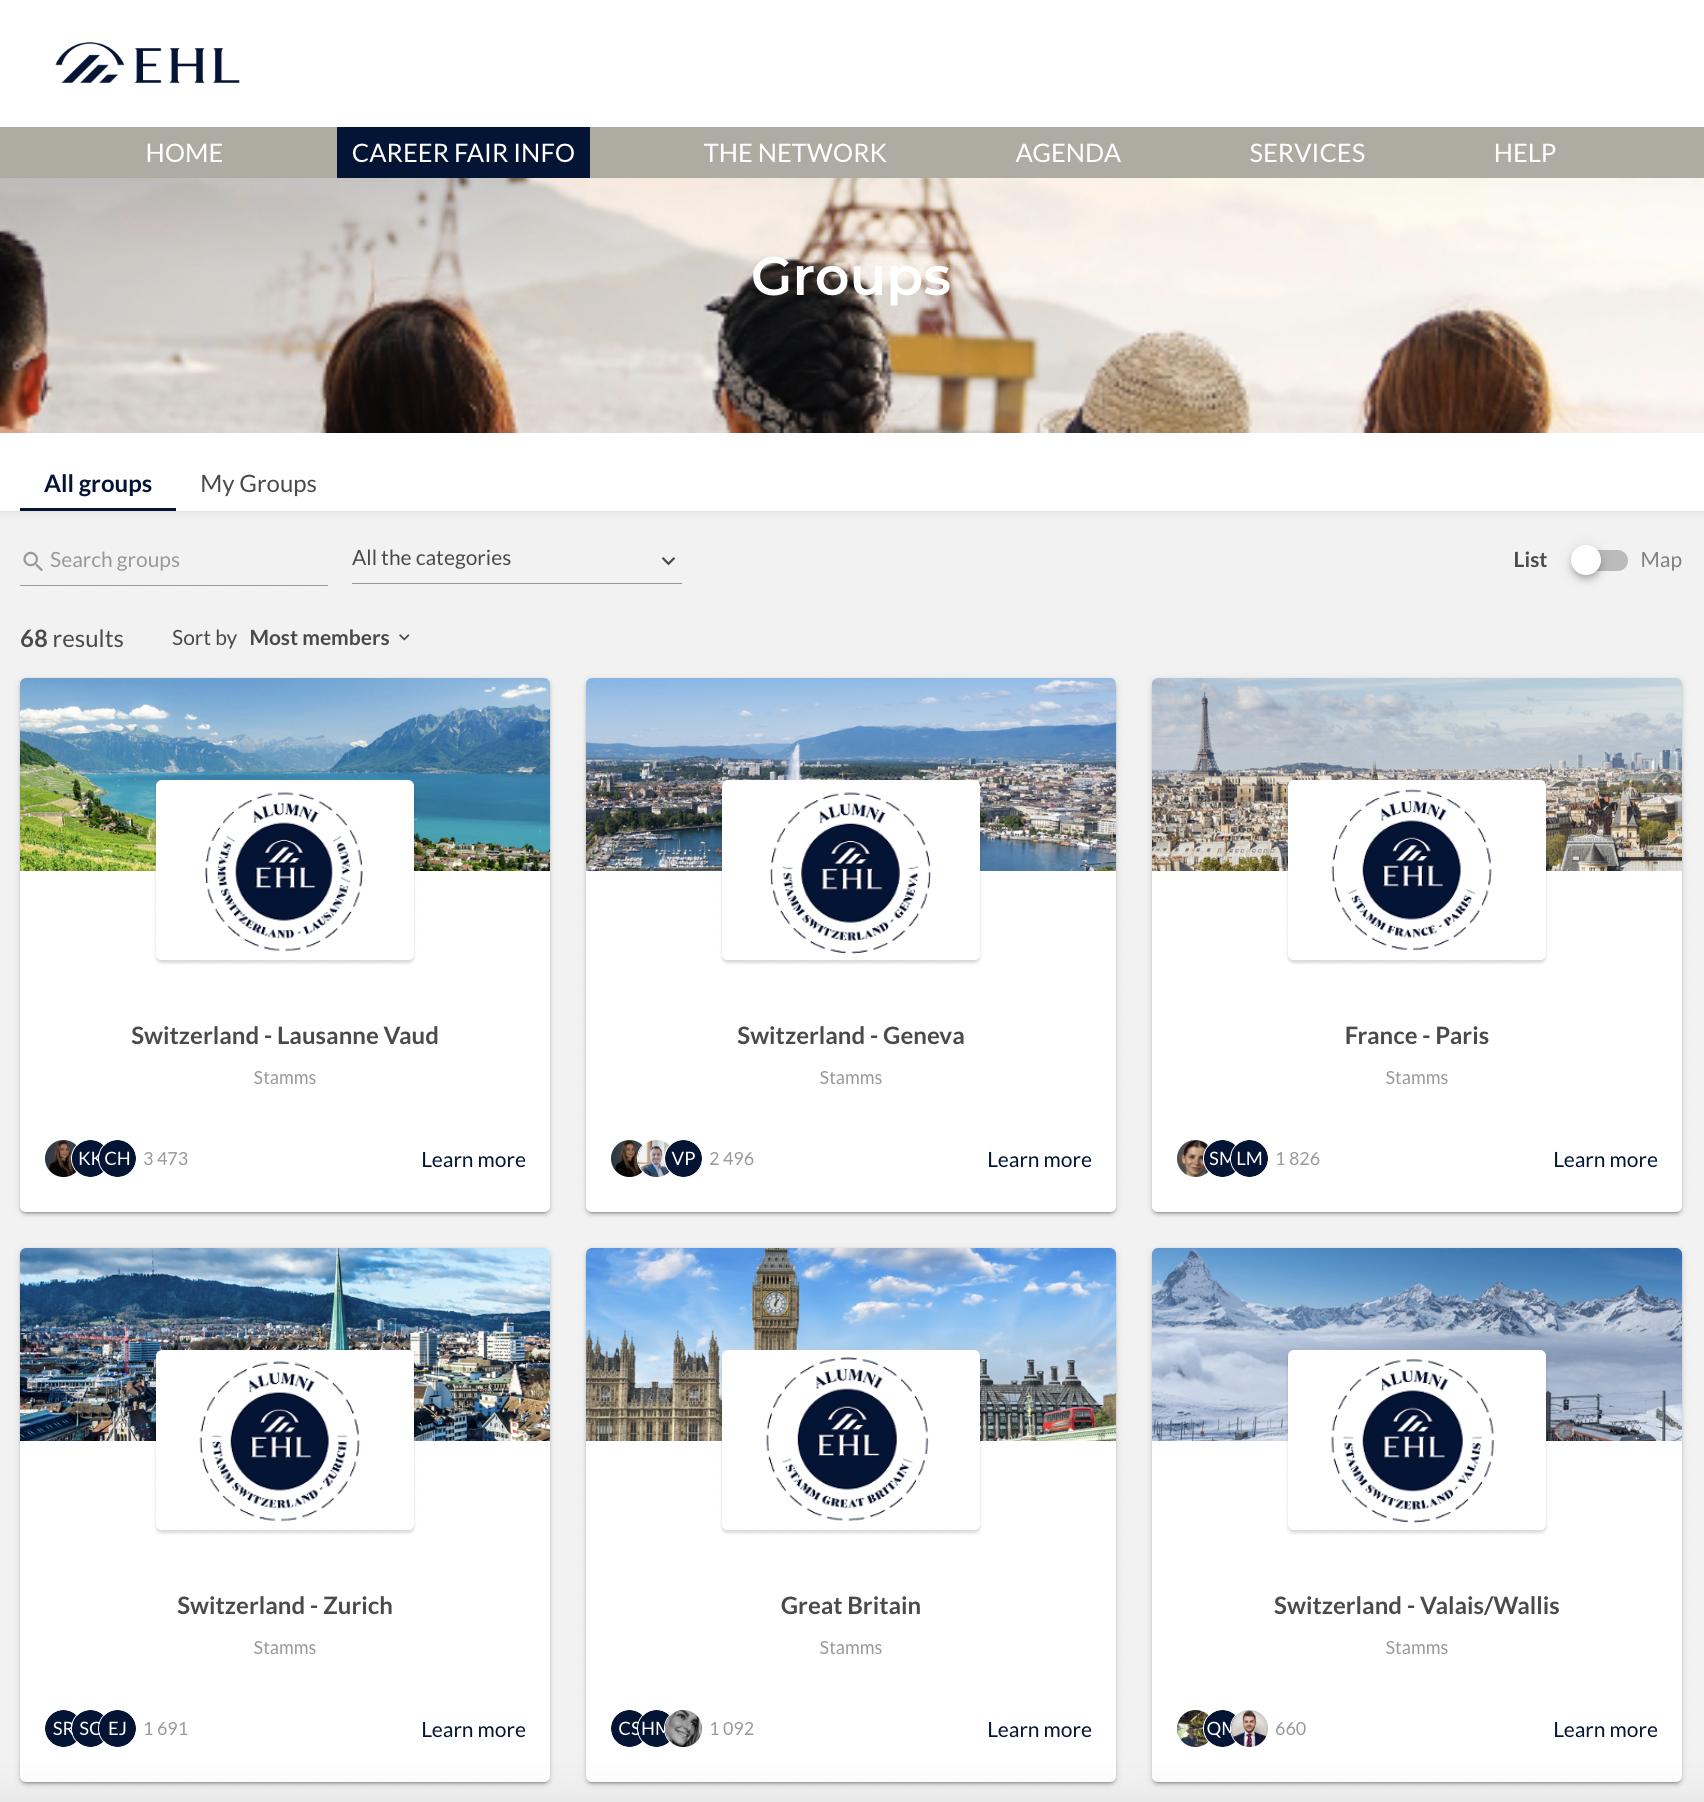This screenshot has height=1802, width=1704.
Task: Click the Great Britain title
Action: tap(851, 1606)
